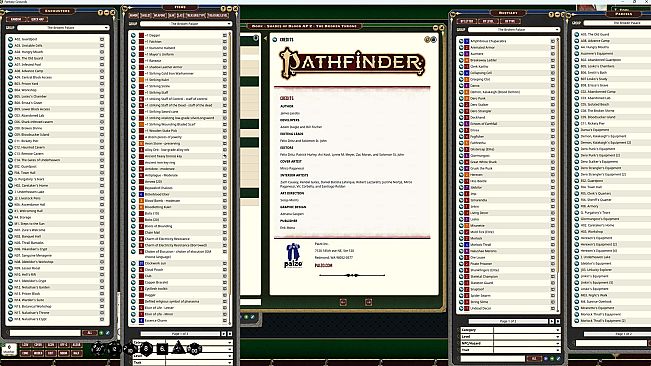Open paizo.com link on Credits page

tap(324, 265)
